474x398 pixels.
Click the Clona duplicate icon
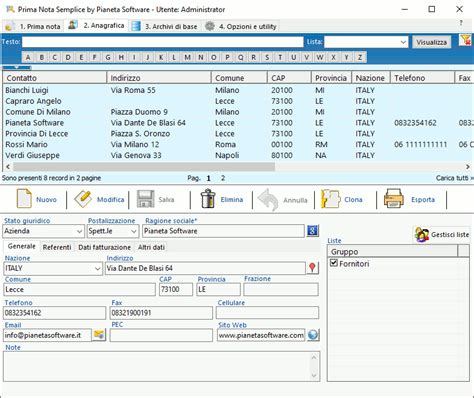330,199
